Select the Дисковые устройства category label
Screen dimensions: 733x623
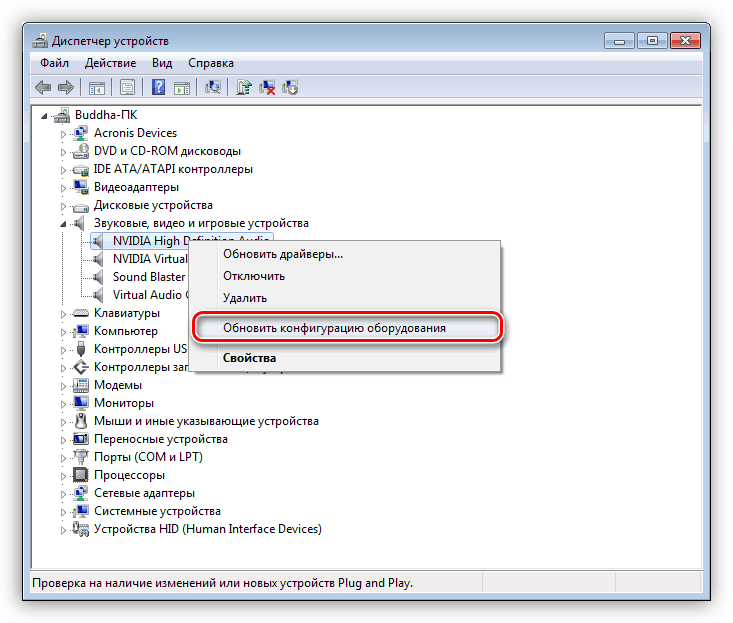[x=153, y=205]
